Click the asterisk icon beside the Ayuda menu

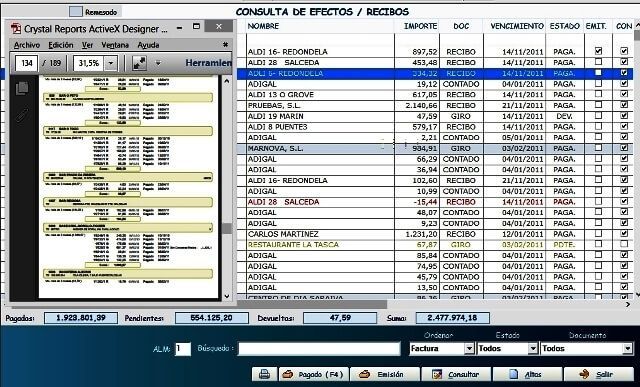225,44
